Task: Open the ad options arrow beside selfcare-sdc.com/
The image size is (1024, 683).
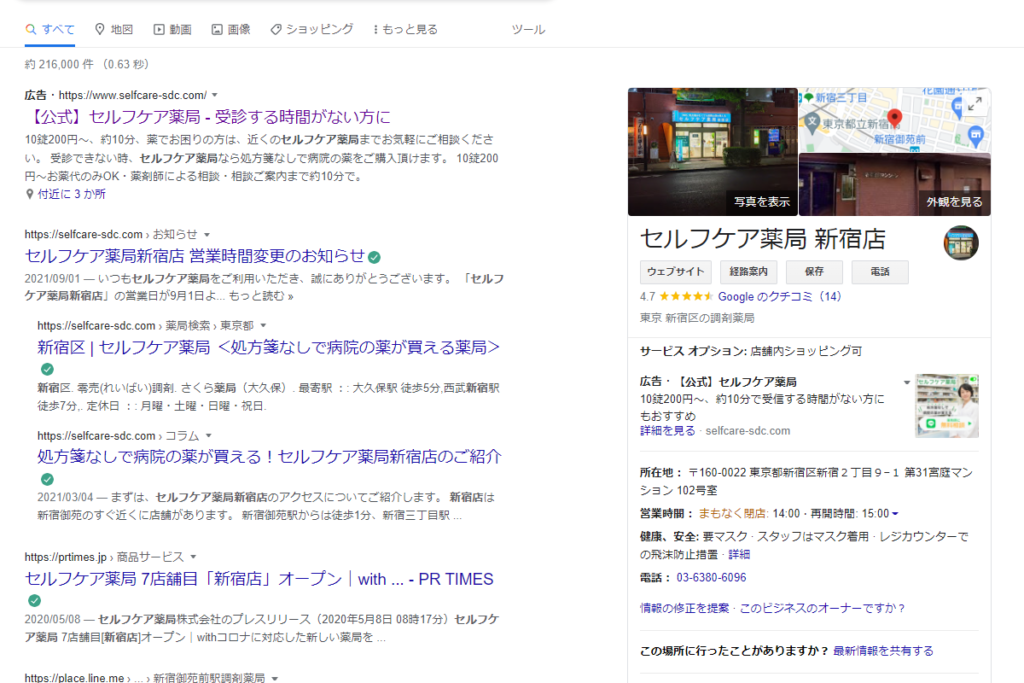Action: (x=215, y=95)
